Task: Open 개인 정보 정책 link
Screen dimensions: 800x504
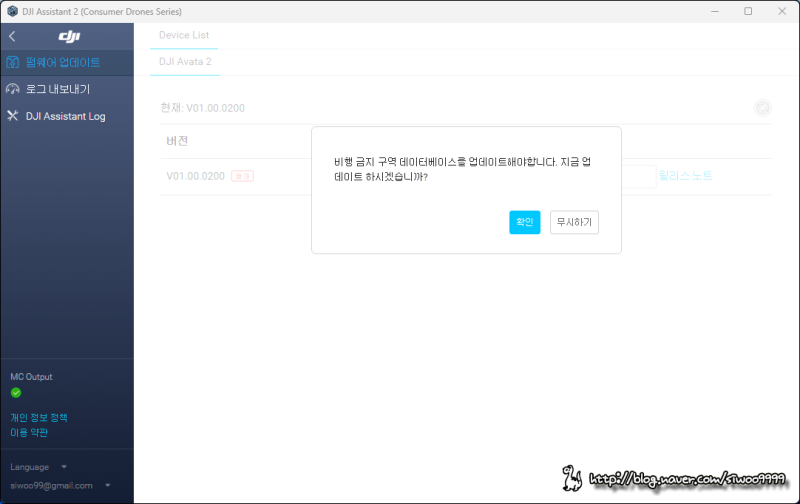Action: 39,418
